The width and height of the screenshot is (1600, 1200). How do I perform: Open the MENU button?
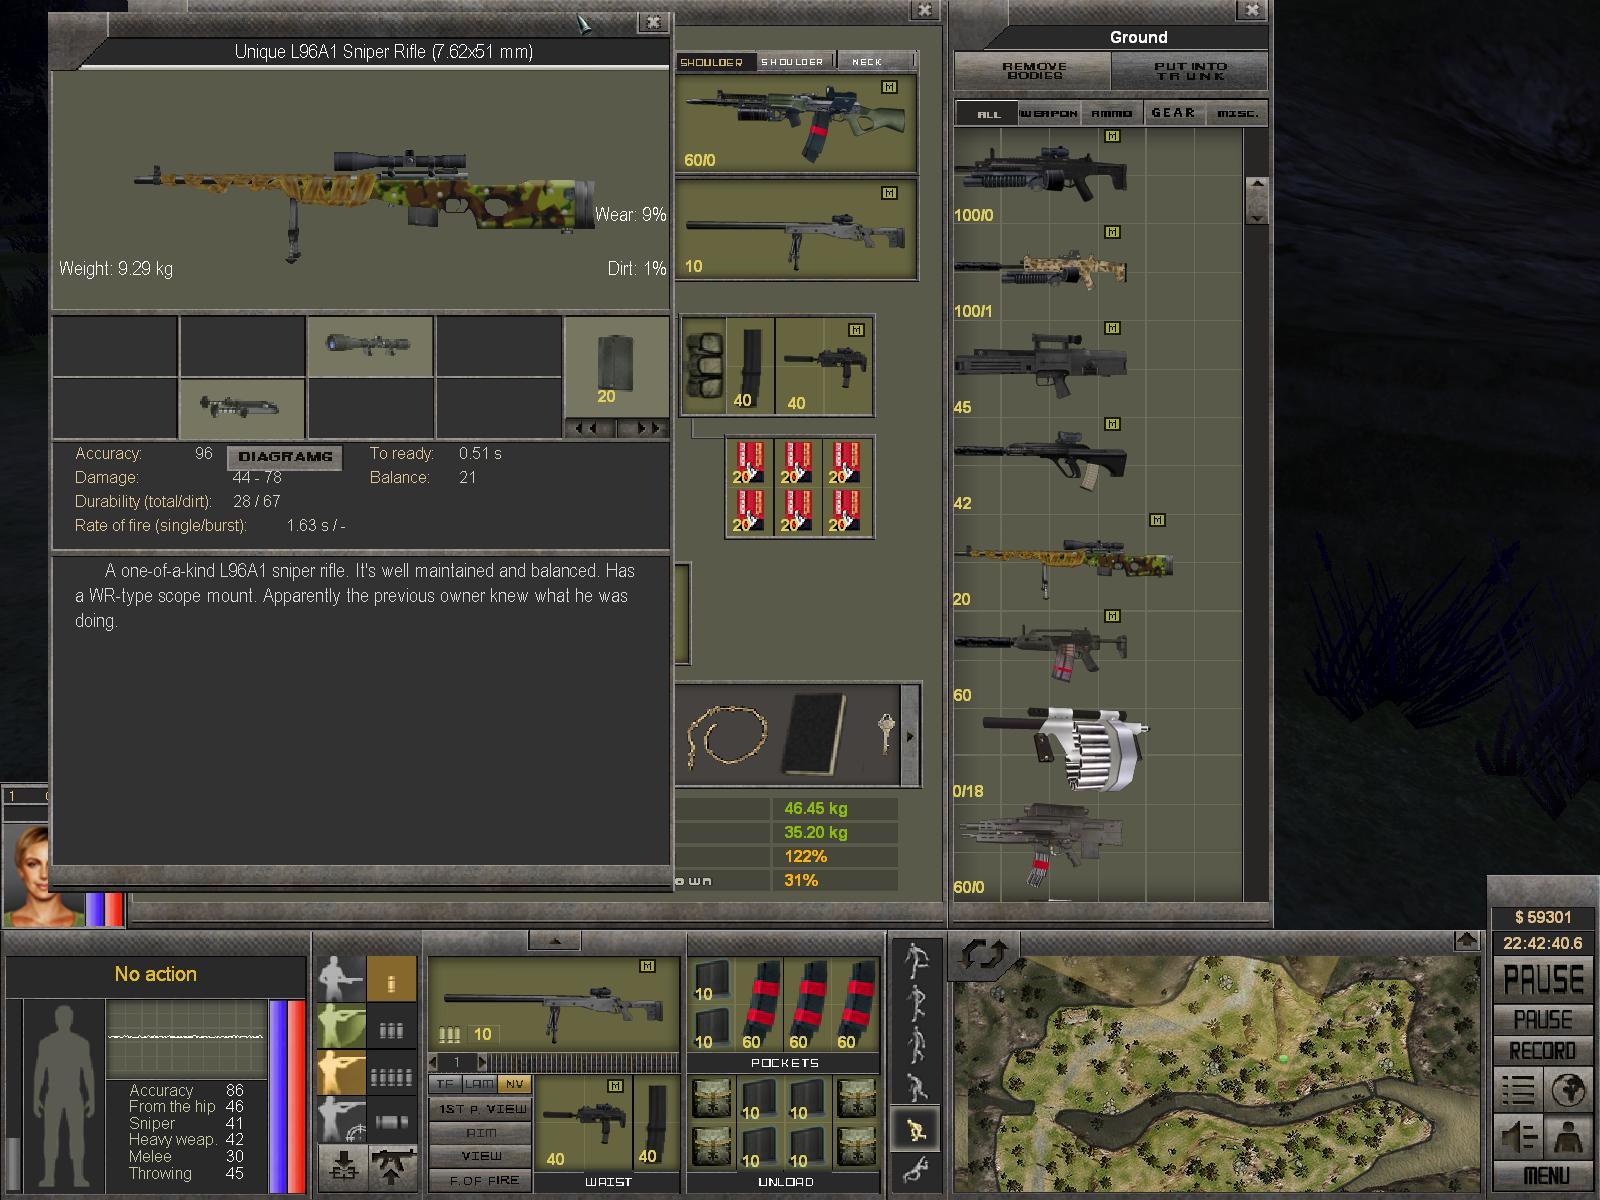[1545, 1176]
